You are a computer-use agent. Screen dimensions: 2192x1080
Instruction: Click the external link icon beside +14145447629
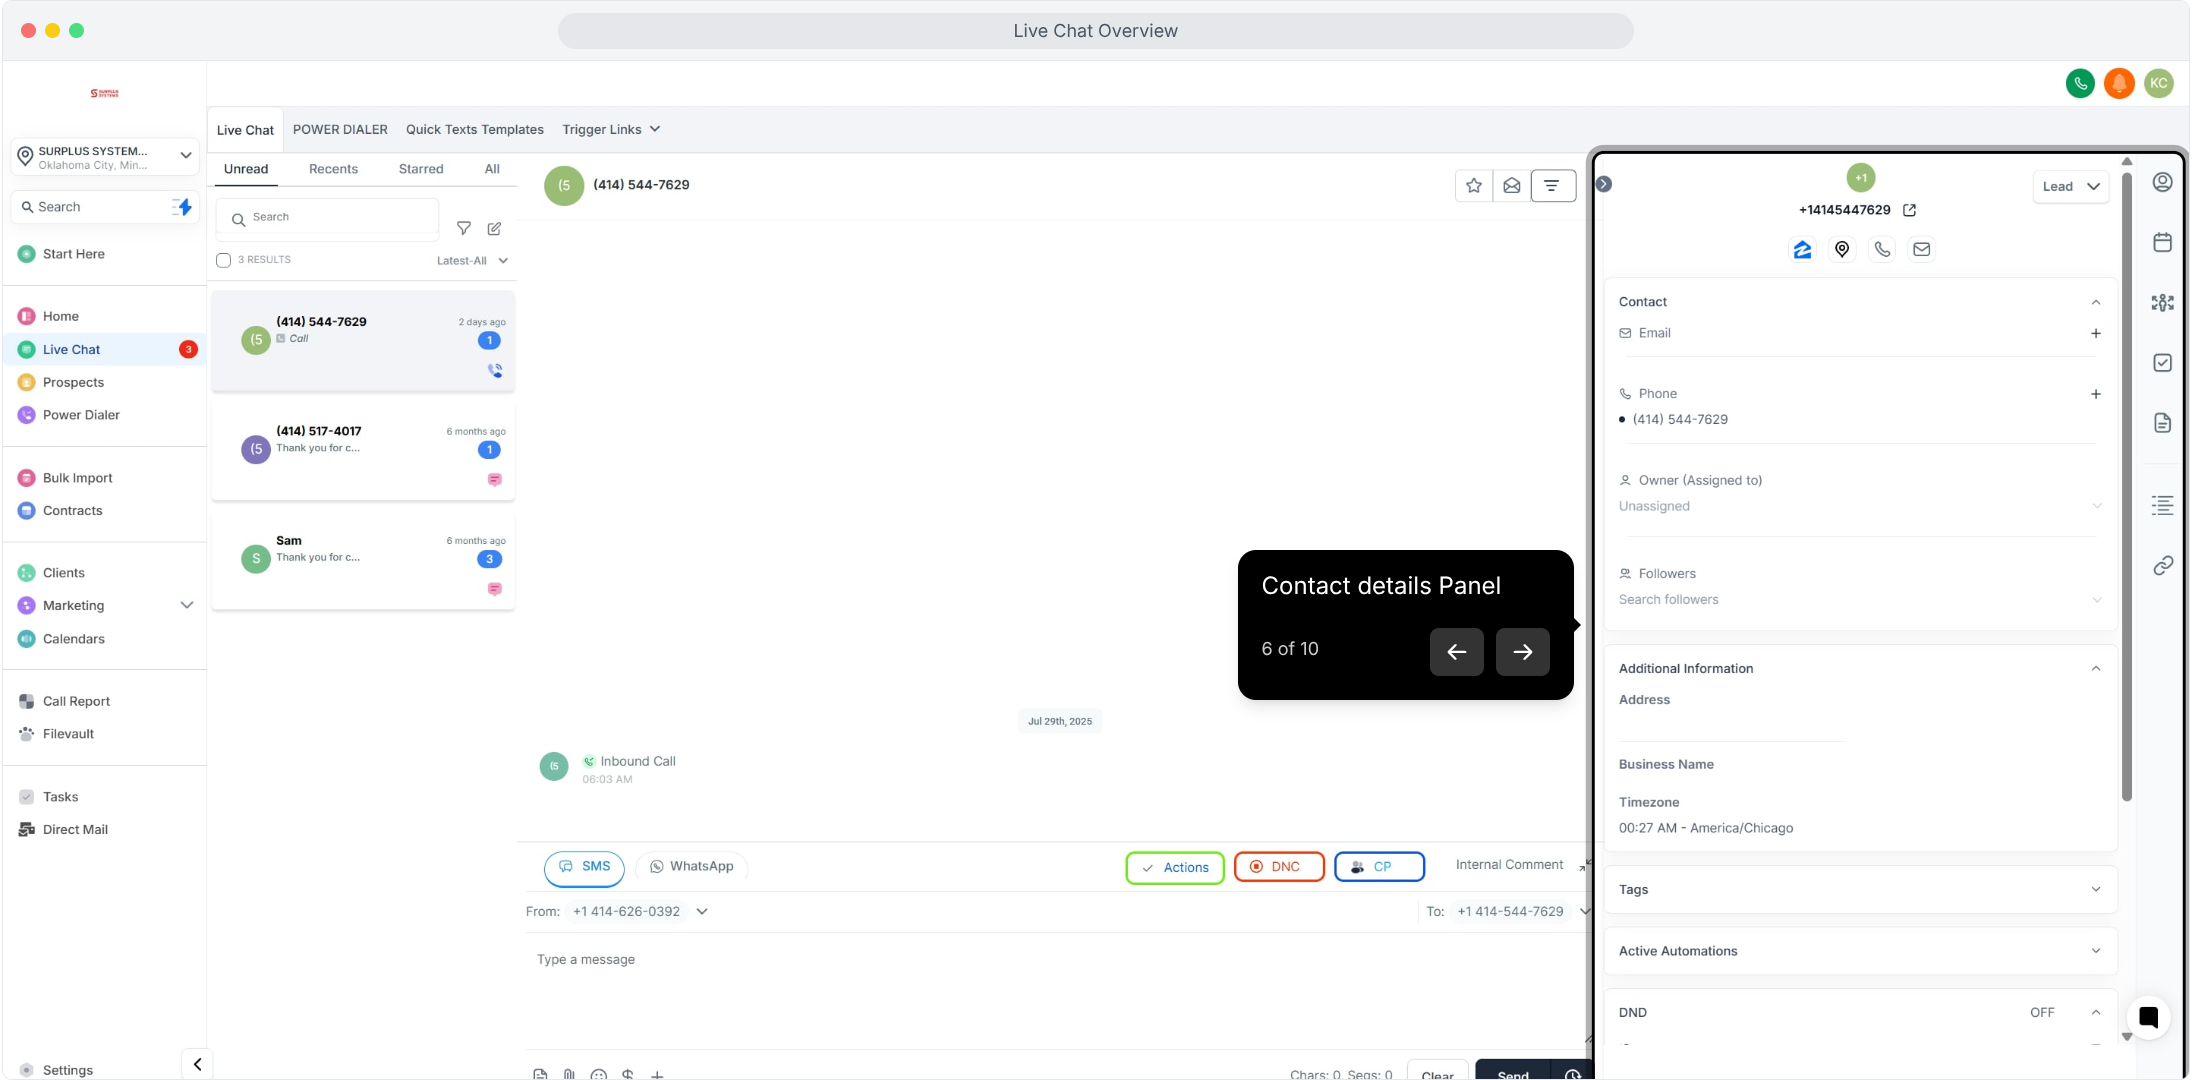coord(1909,210)
